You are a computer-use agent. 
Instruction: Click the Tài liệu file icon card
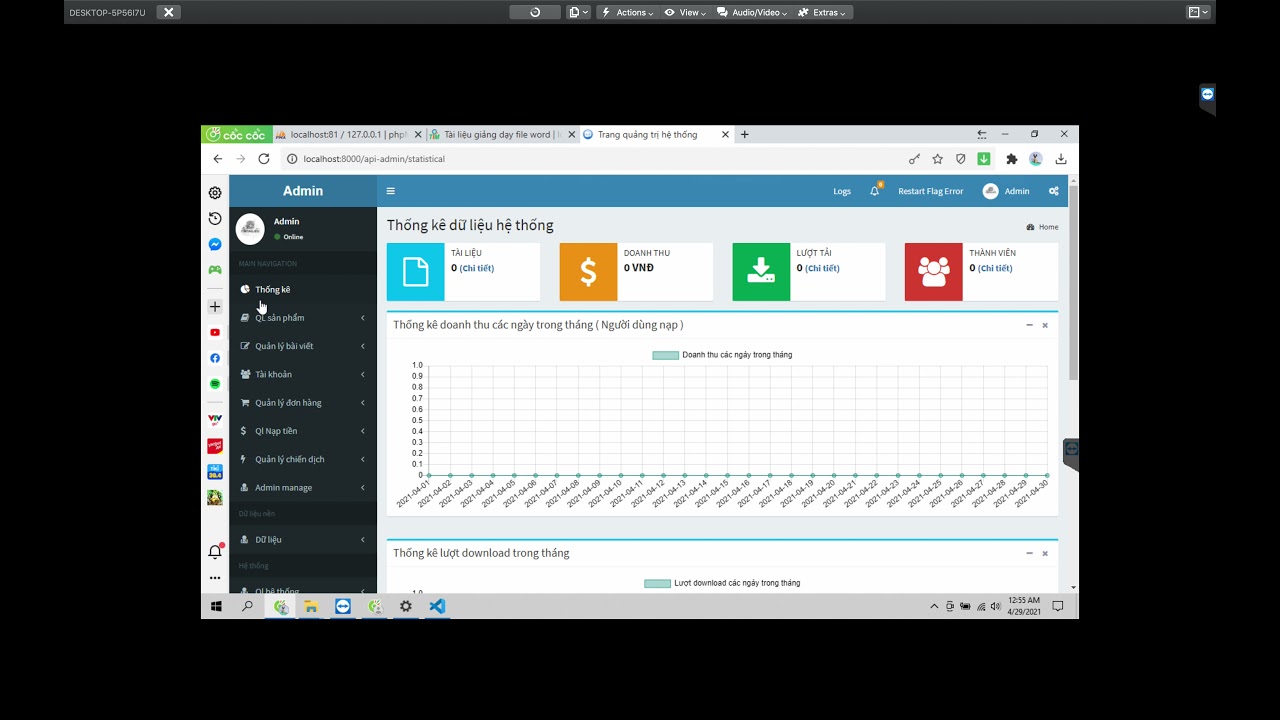click(x=415, y=272)
